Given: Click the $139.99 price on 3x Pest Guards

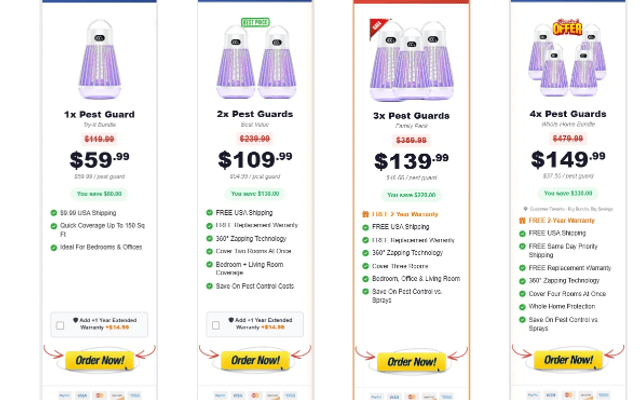Looking at the screenshot, I should click(x=411, y=161).
